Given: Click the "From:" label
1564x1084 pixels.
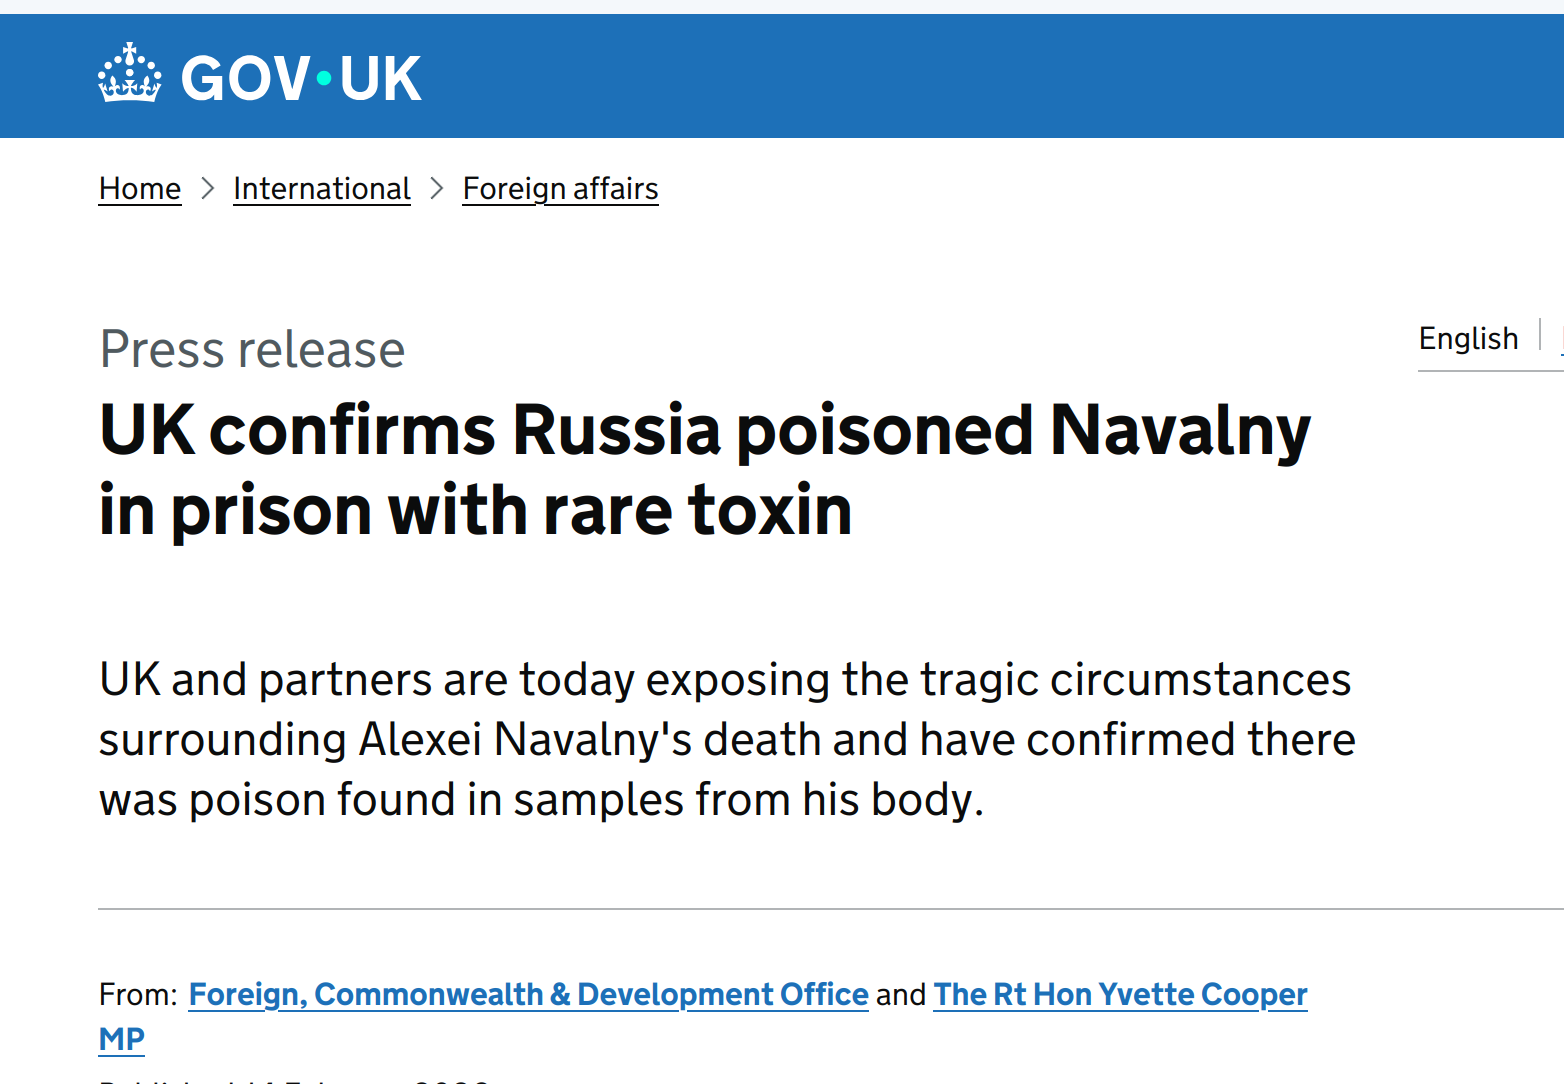Looking at the screenshot, I should [x=138, y=994].
